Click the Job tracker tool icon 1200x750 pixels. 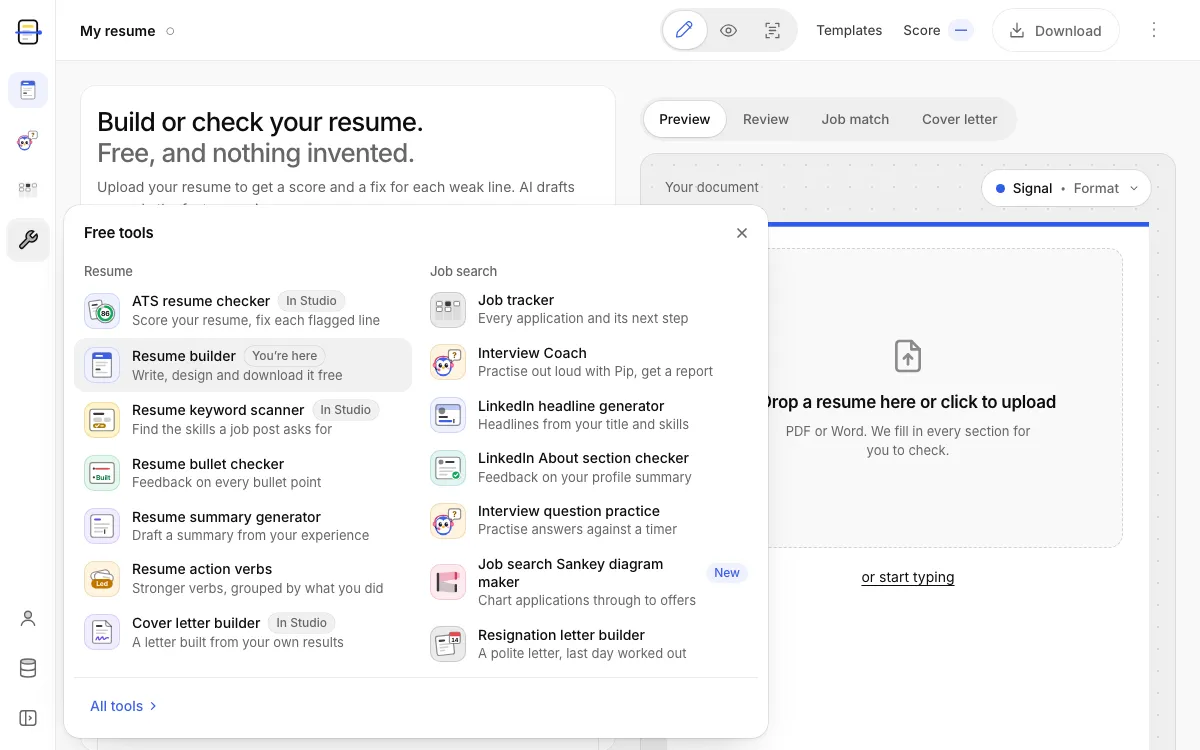[x=448, y=309]
